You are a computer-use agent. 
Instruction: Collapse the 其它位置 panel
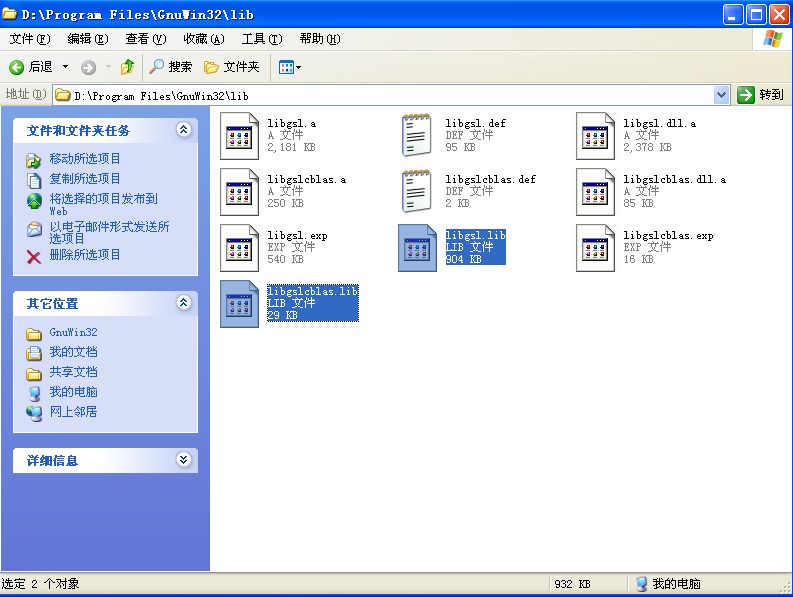click(183, 303)
